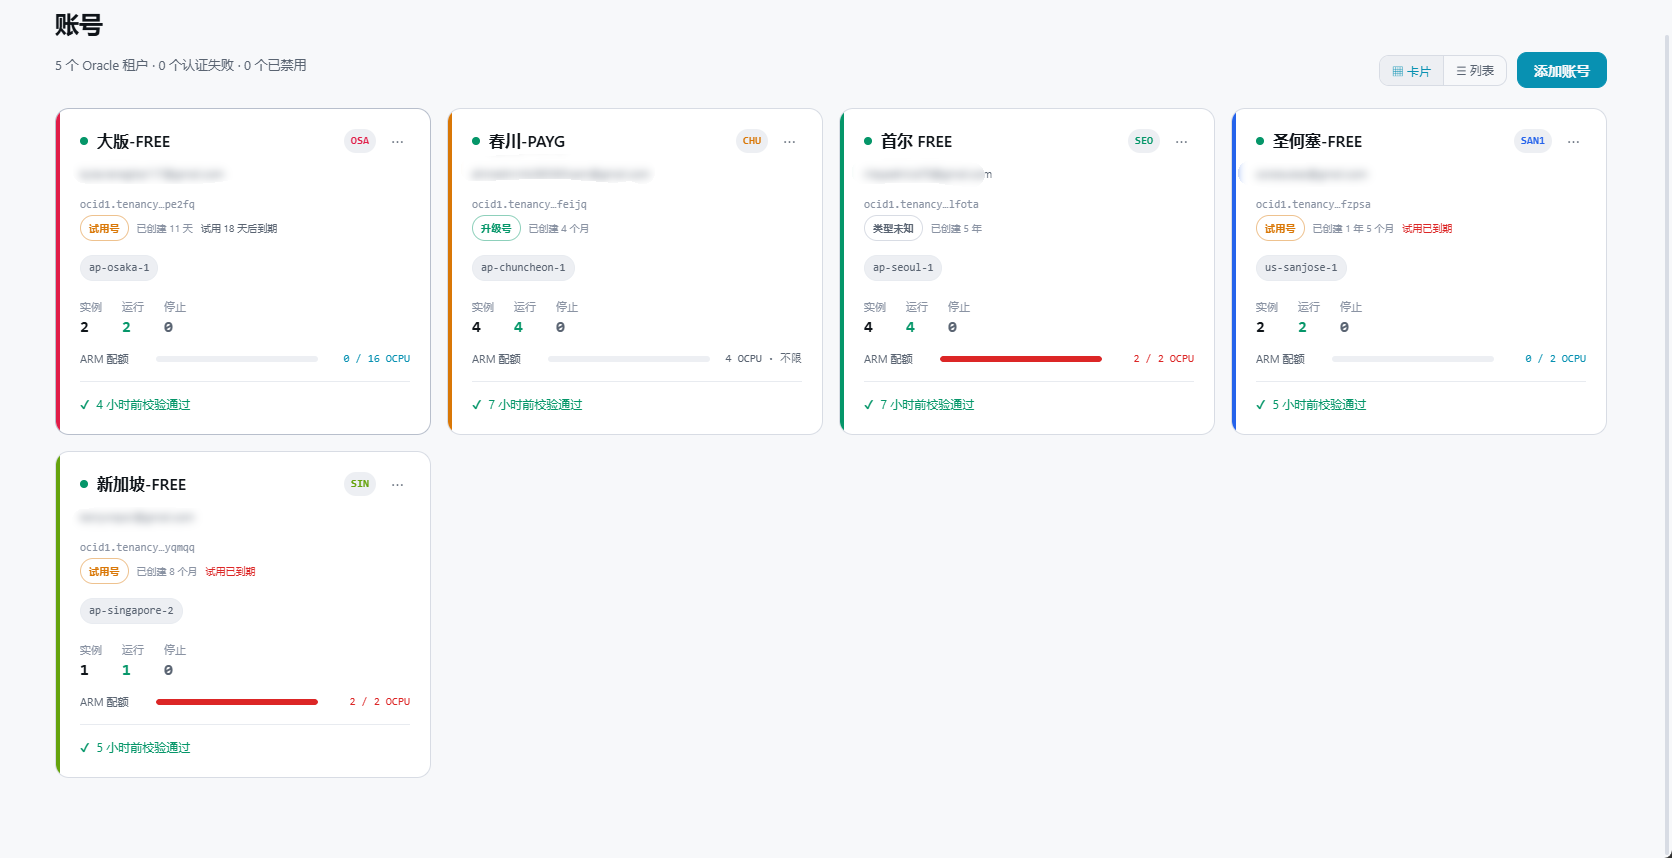Click the ocid1.tenancy…lfota tenancy ID
Viewport: 1672px width, 858px height.
(922, 205)
